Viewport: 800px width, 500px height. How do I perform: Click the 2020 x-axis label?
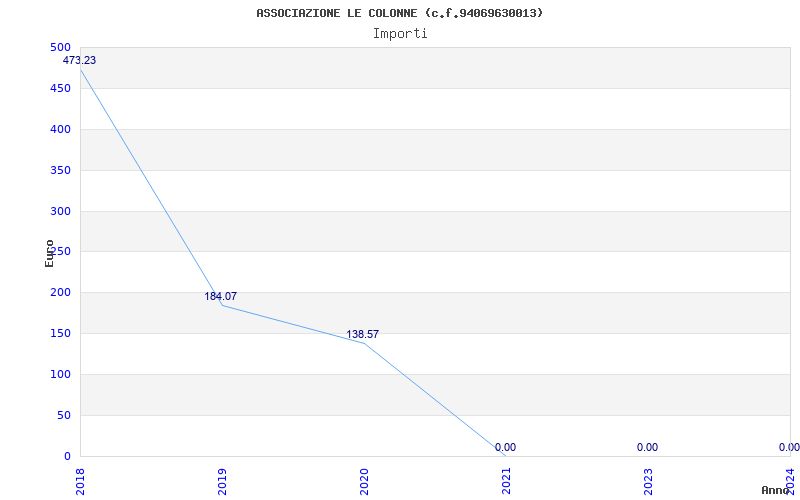tap(364, 482)
